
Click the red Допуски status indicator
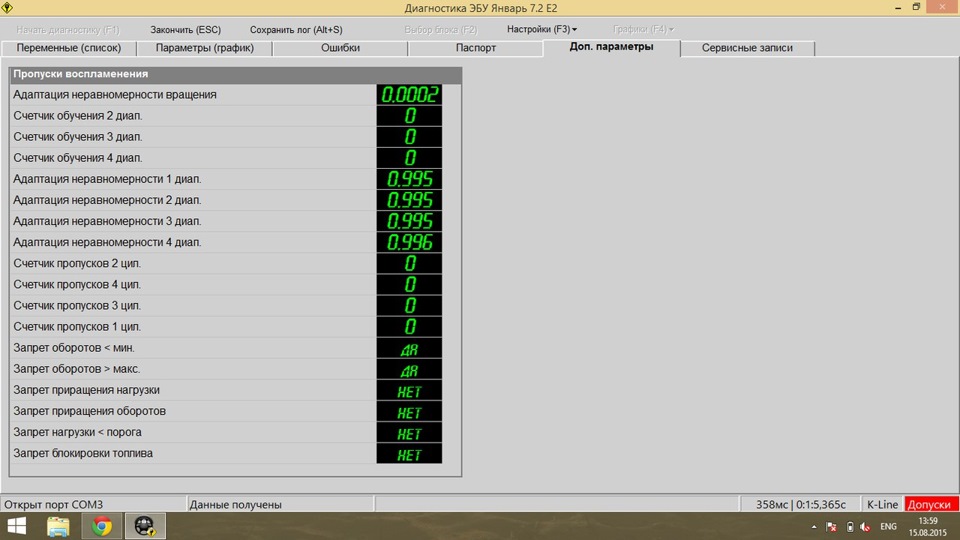coord(931,504)
